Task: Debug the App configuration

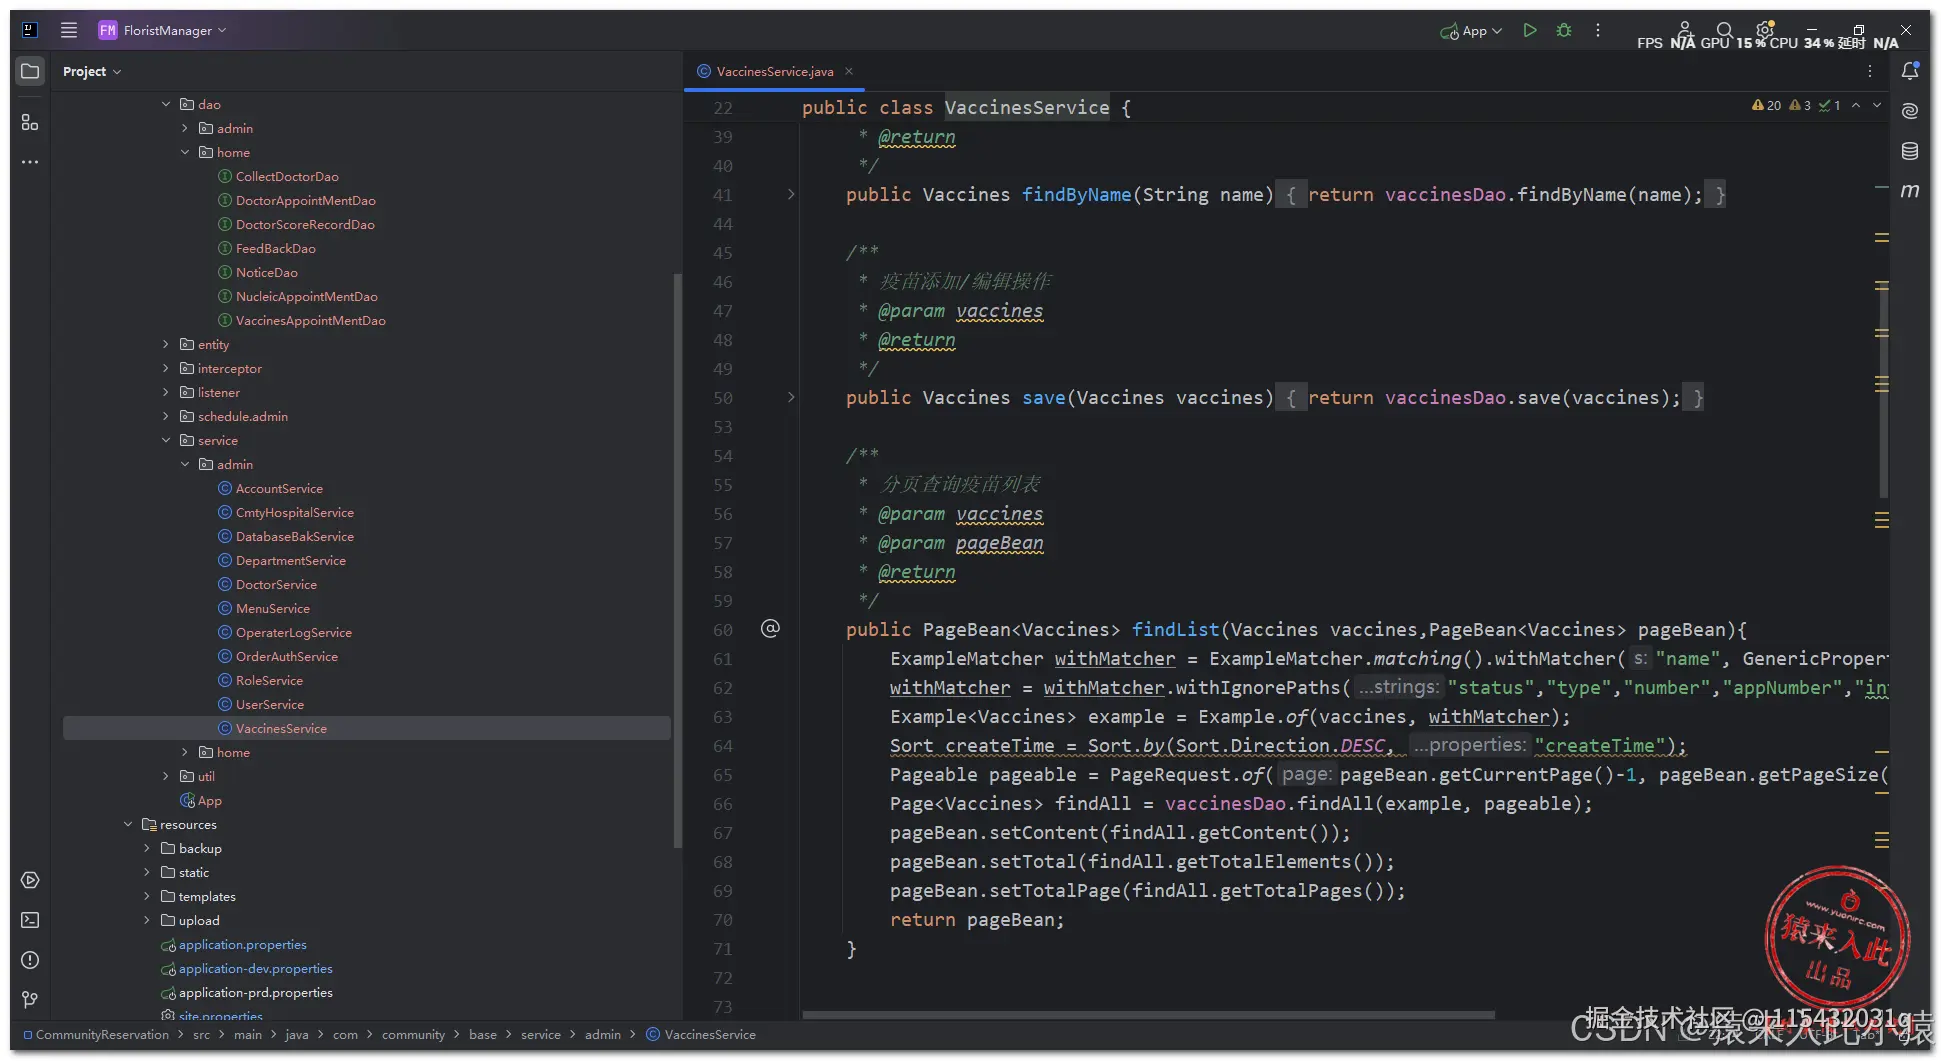Action: coord(1564,30)
